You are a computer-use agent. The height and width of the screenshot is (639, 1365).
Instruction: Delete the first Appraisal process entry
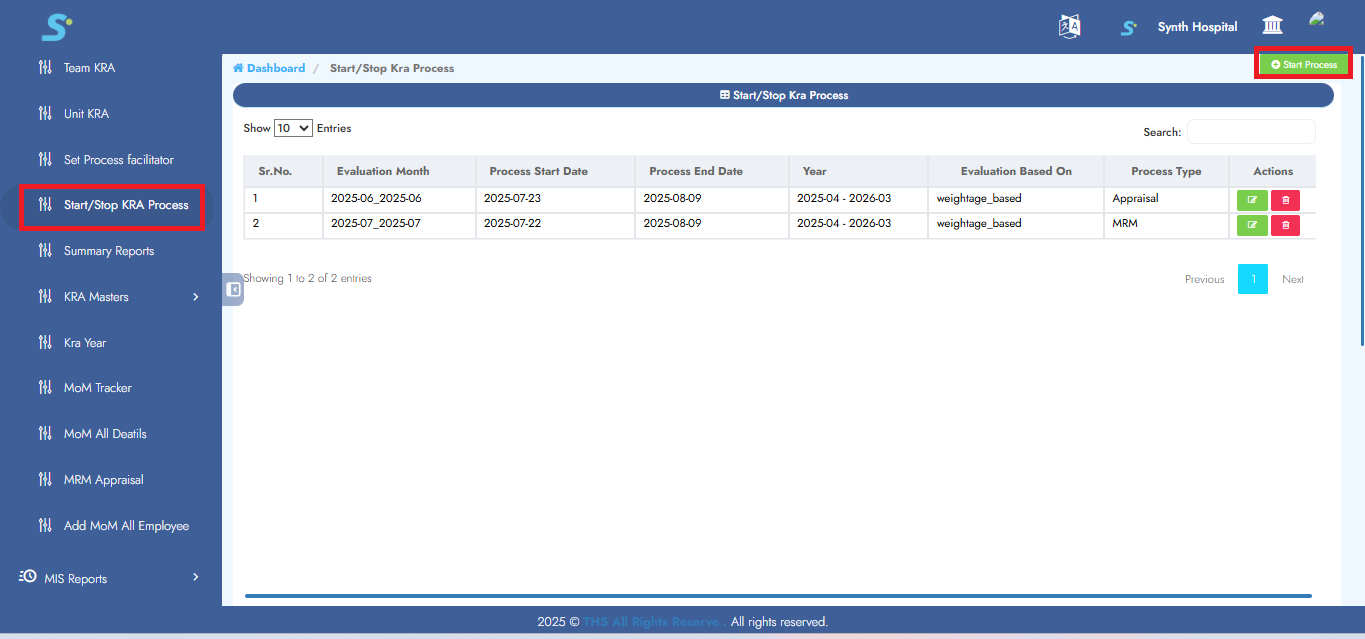click(1285, 199)
